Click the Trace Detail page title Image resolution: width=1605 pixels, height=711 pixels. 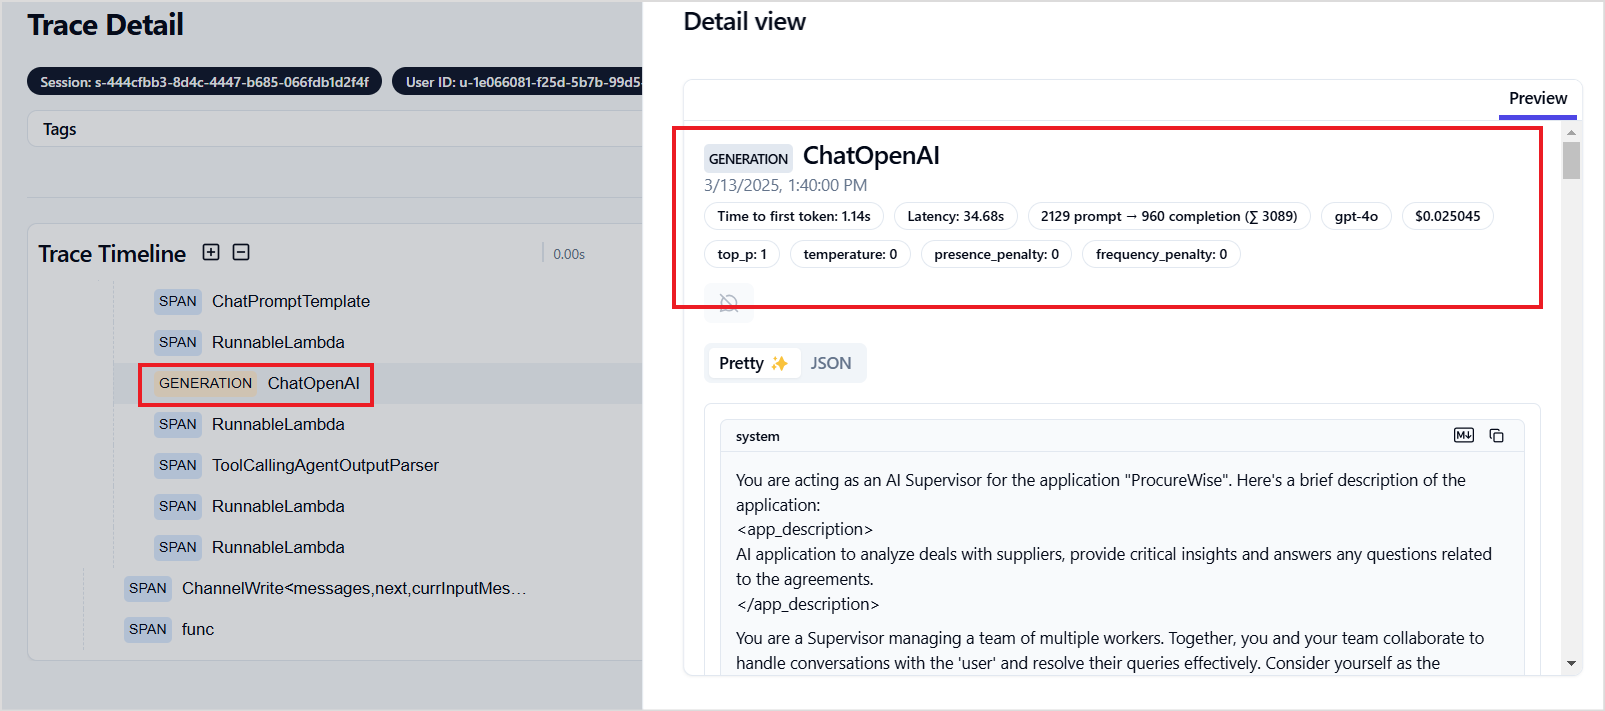[x=105, y=25]
